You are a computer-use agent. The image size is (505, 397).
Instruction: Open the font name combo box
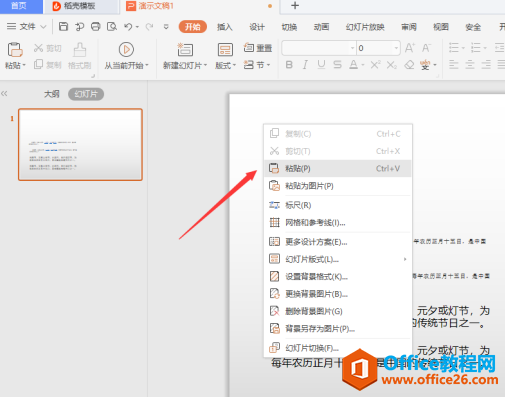[319, 48]
